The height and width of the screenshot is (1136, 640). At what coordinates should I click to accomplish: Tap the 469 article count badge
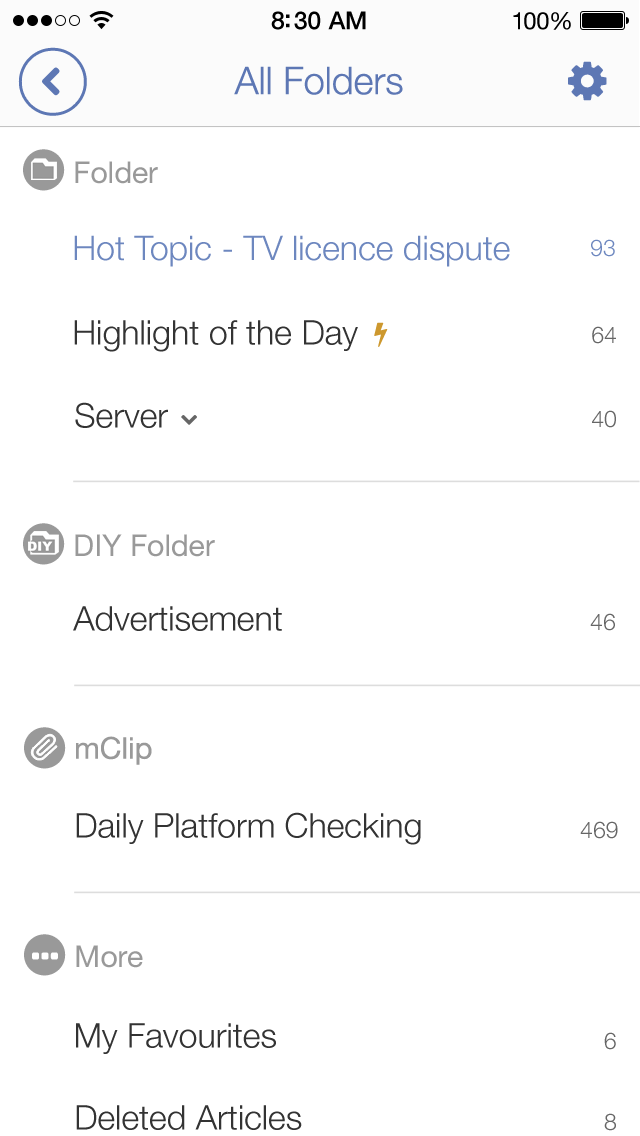[598, 830]
